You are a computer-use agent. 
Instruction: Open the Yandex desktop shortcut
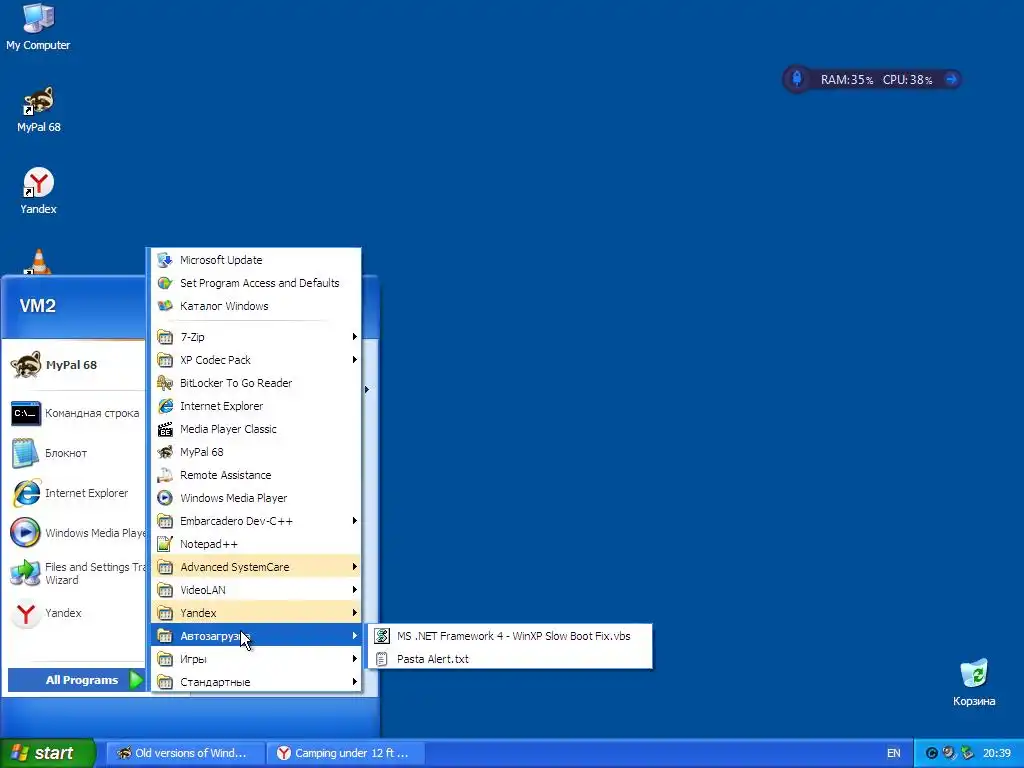pos(38,191)
